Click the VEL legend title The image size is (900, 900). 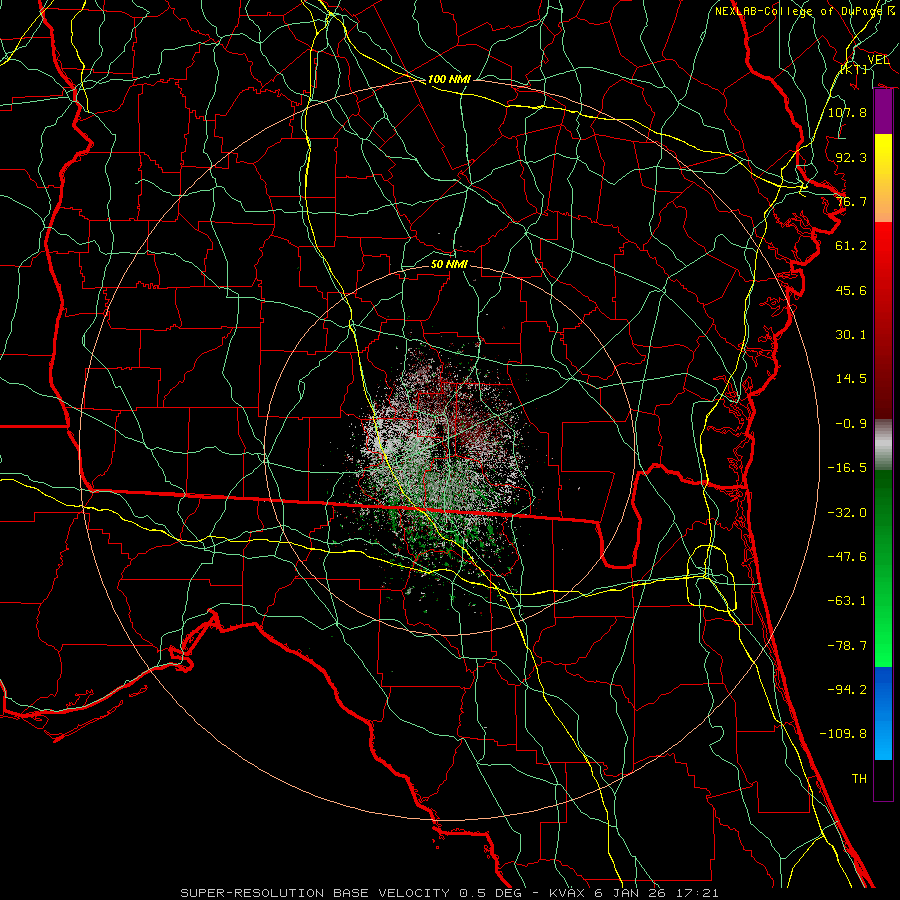pyautogui.click(x=878, y=60)
